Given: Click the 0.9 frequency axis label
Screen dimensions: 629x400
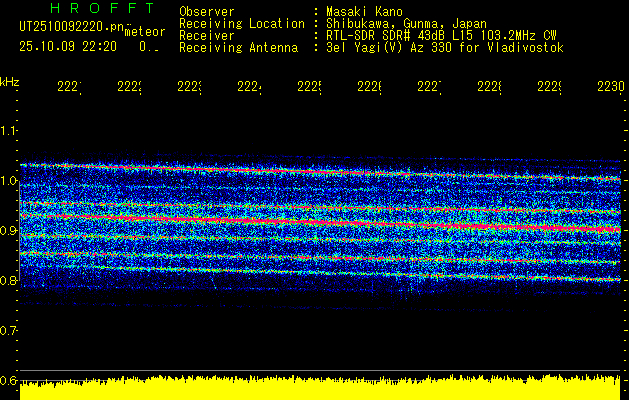Looking at the screenshot, I should click(x=8, y=230).
